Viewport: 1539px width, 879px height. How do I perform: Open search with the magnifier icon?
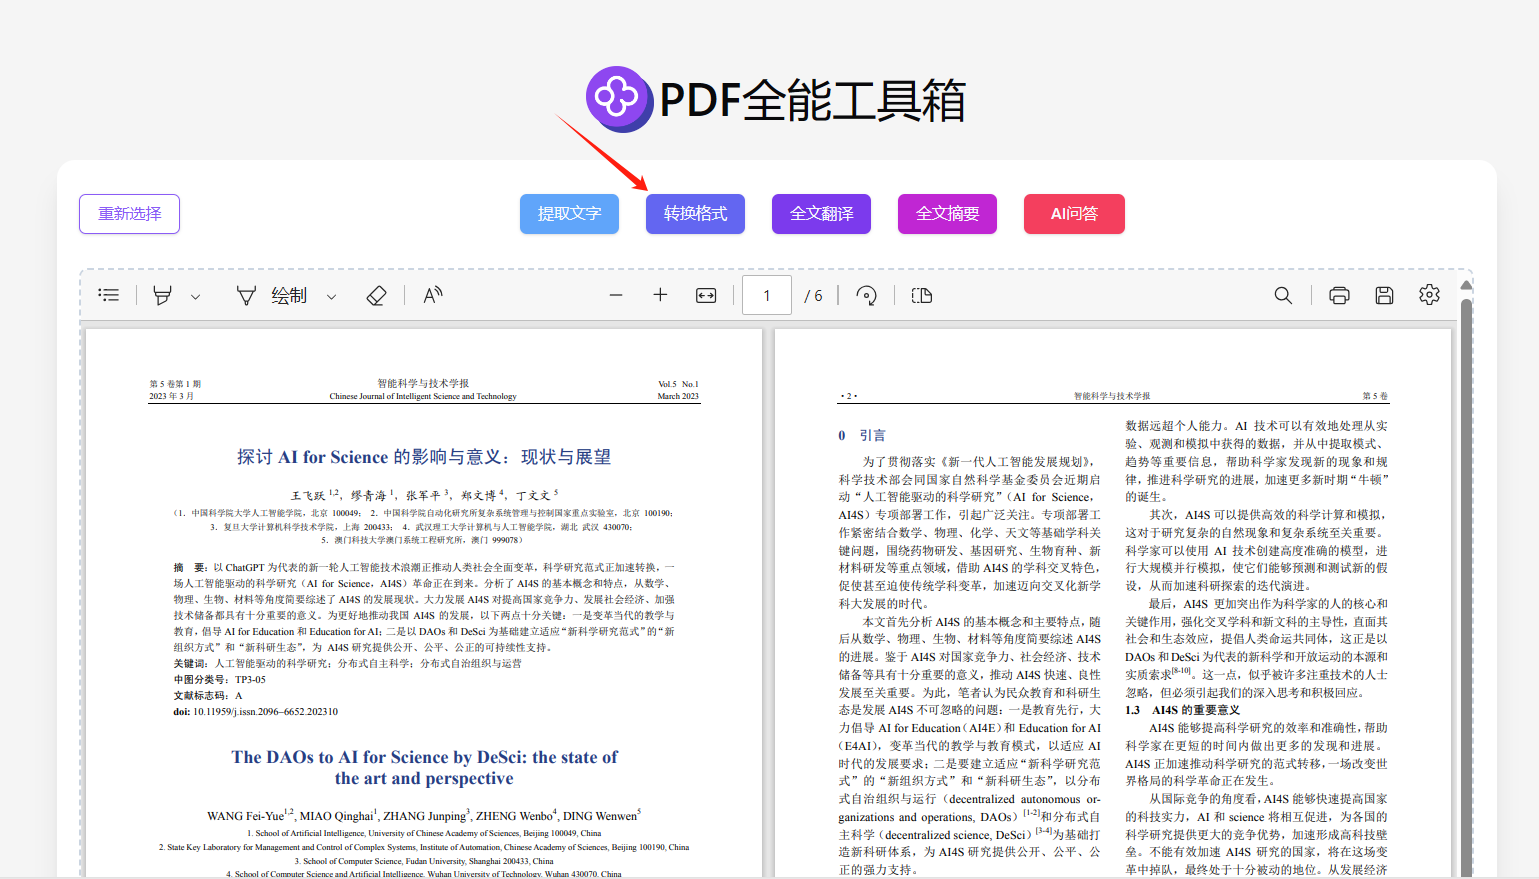[1283, 295]
